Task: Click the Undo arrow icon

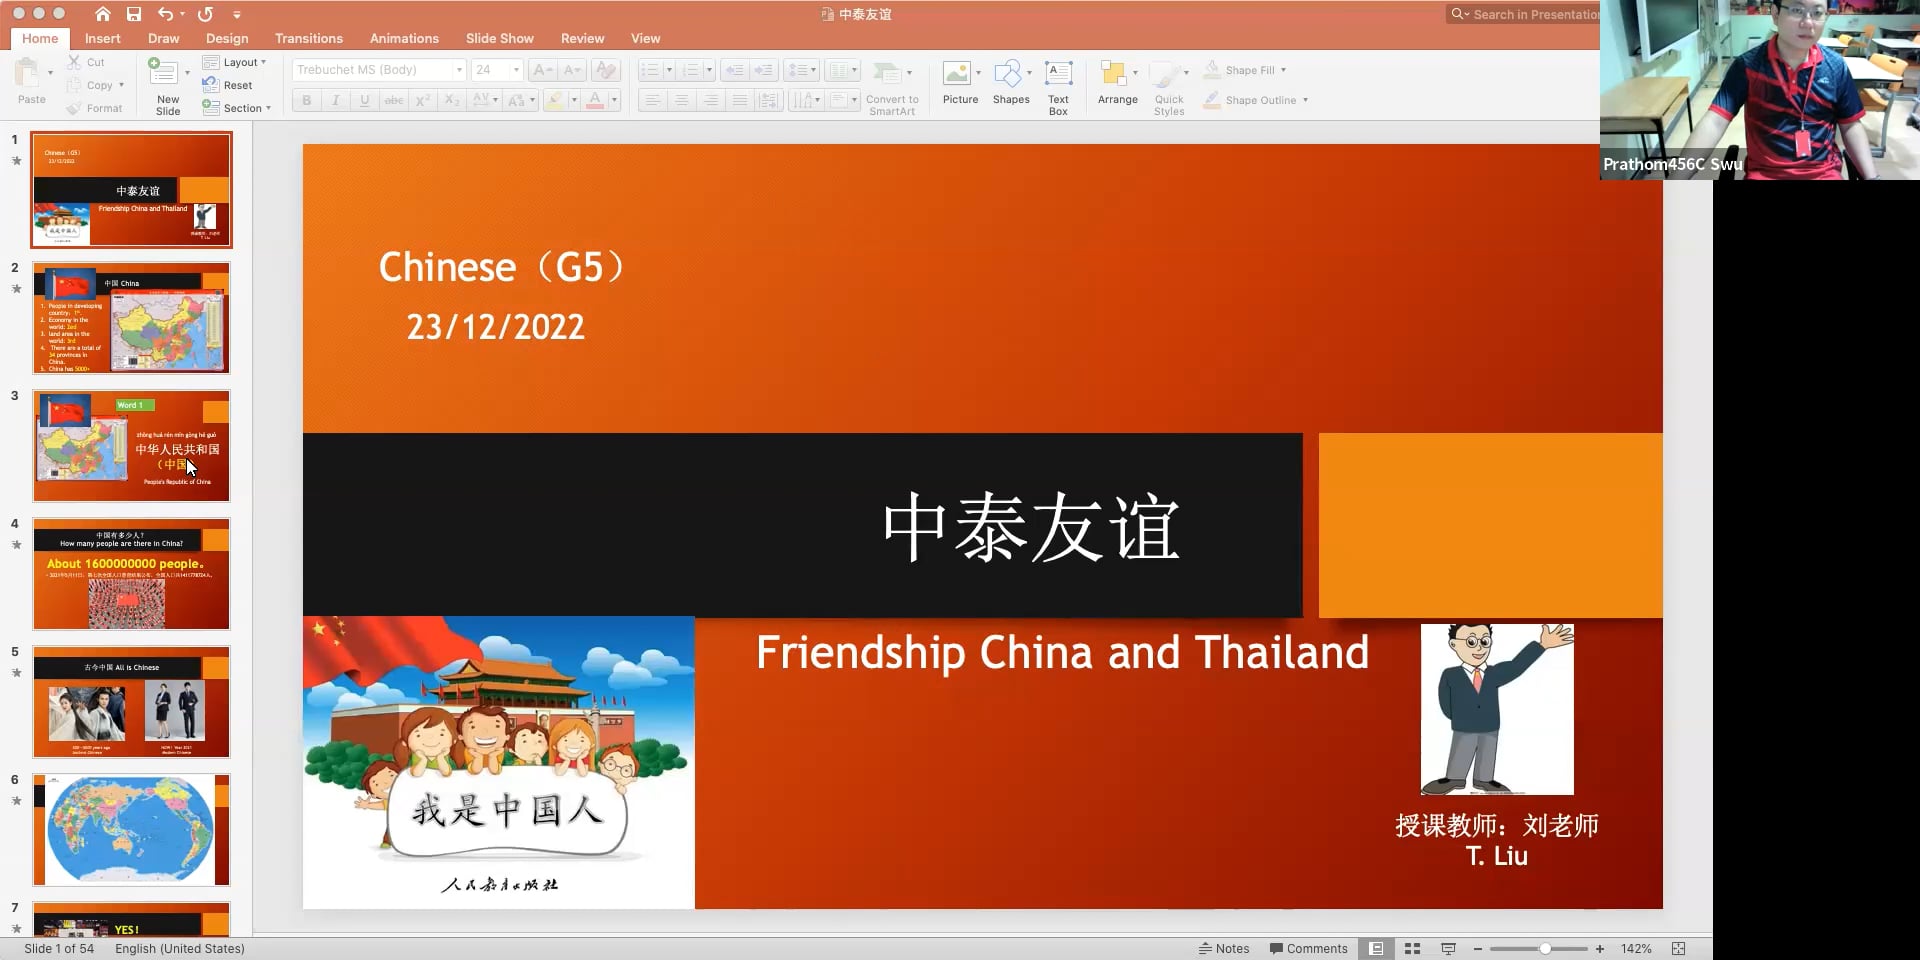Action: [165, 14]
